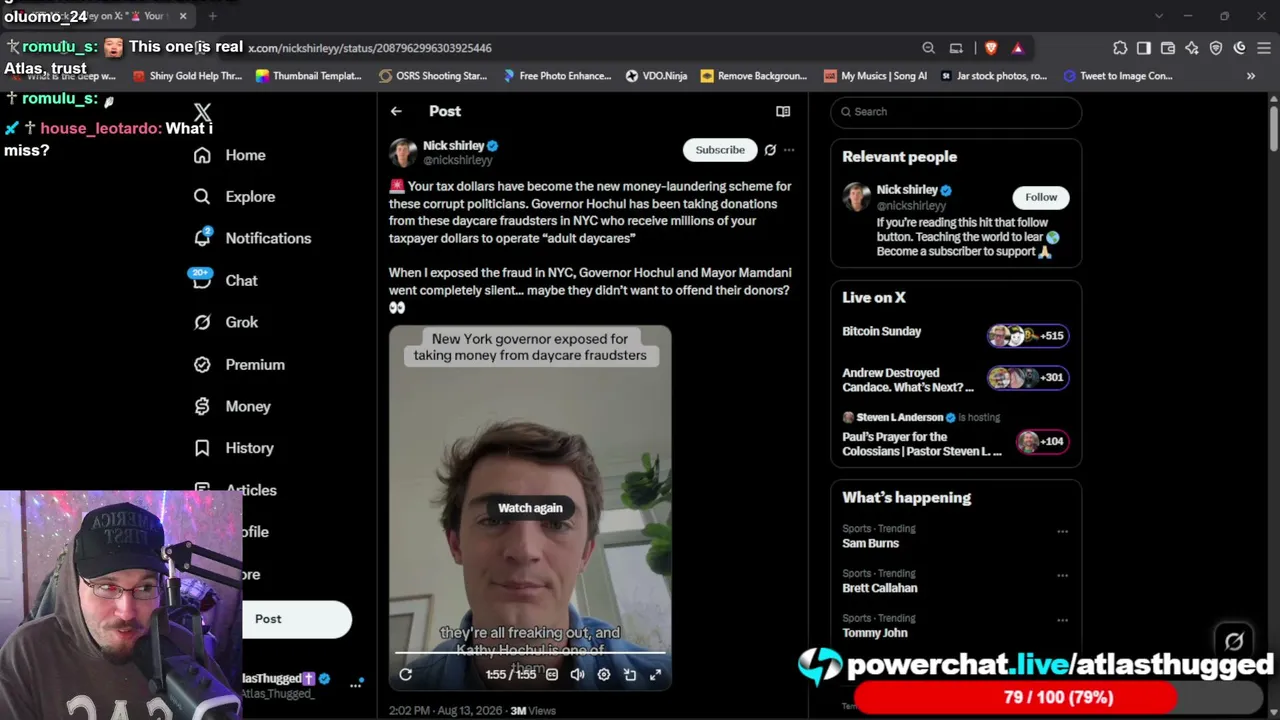The image size is (1280, 720).
Task: Open Paul's Prayer for the Colossians live
Action: [955, 435]
